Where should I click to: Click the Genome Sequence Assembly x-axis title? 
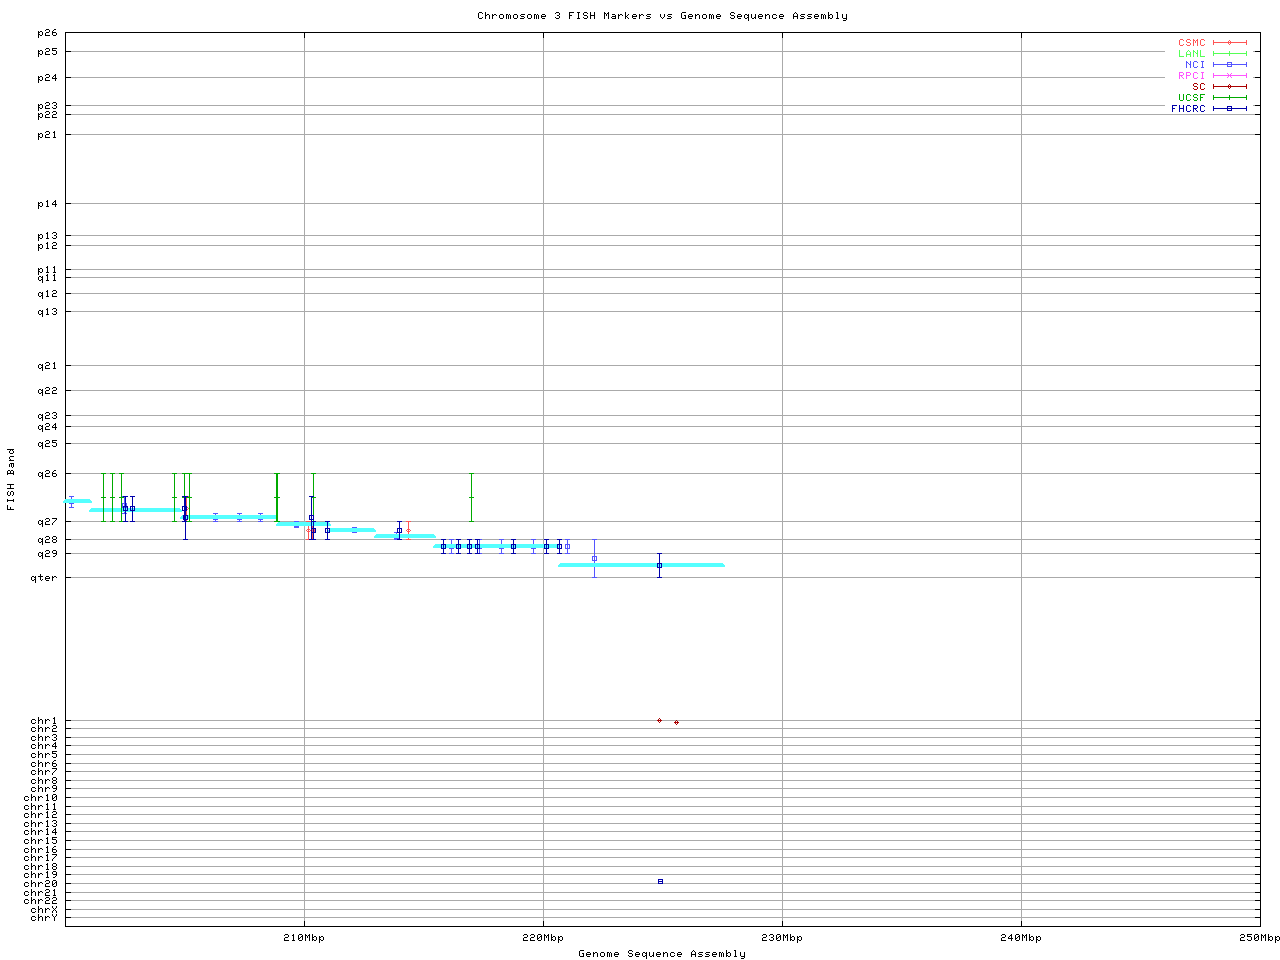pyautogui.click(x=662, y=954)
